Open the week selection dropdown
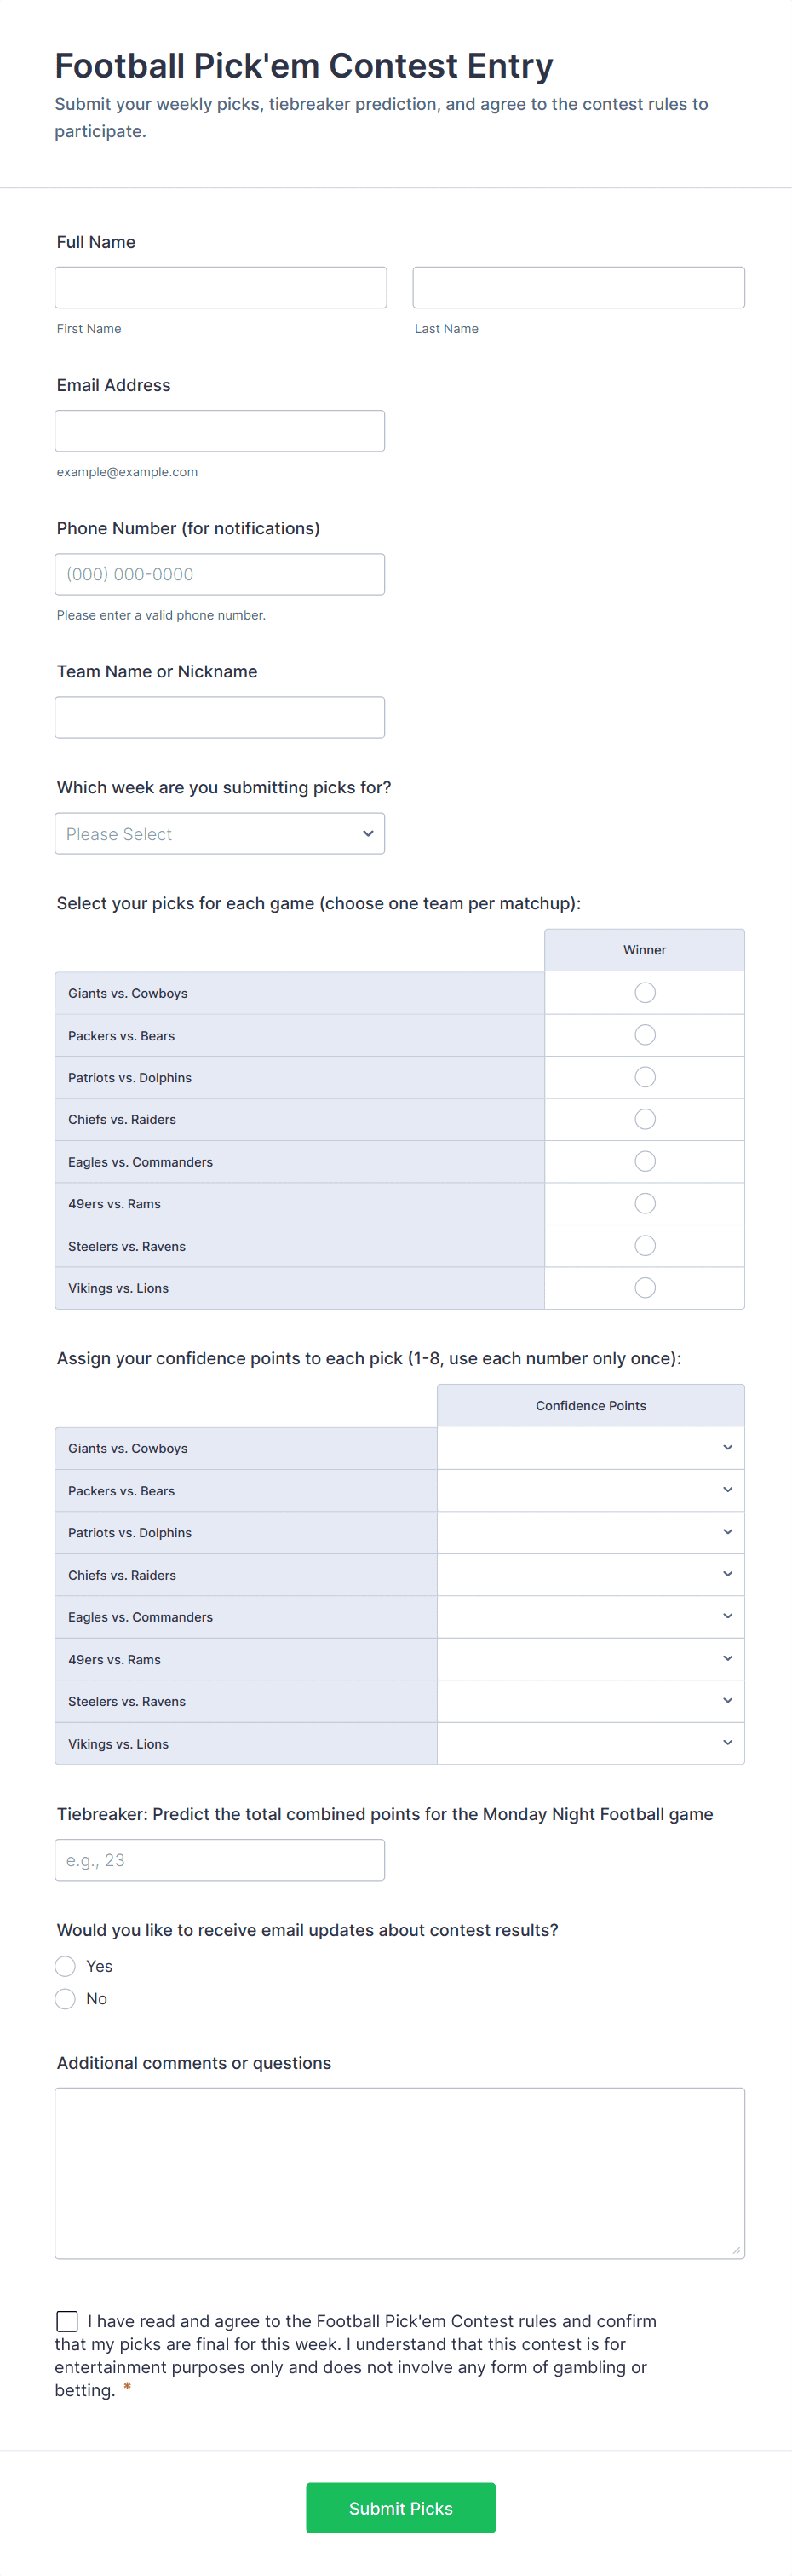The height and width of the screenshot is (2576, 792). click(220, 833)
